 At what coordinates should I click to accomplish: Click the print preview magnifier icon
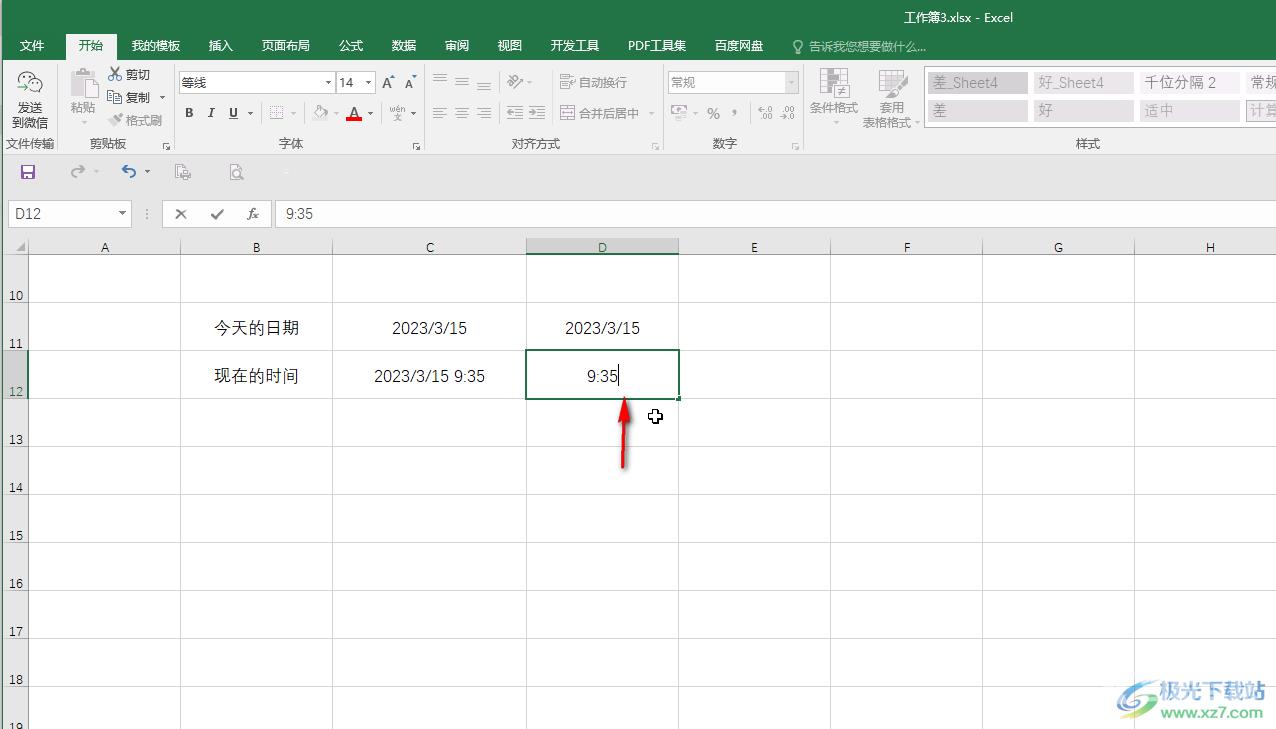click(x=236, y=172)
